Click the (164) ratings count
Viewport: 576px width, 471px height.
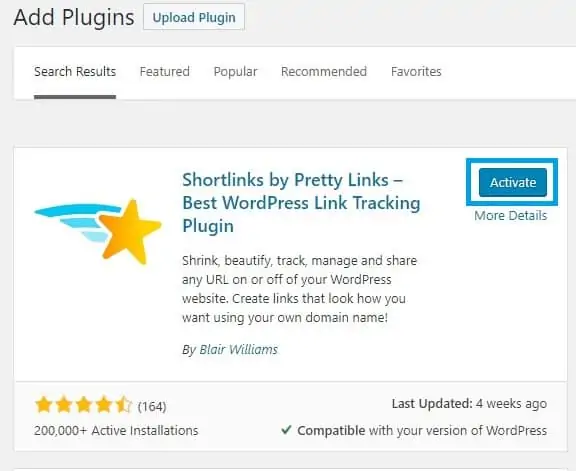pyautogui.click(x=152, y=406)
